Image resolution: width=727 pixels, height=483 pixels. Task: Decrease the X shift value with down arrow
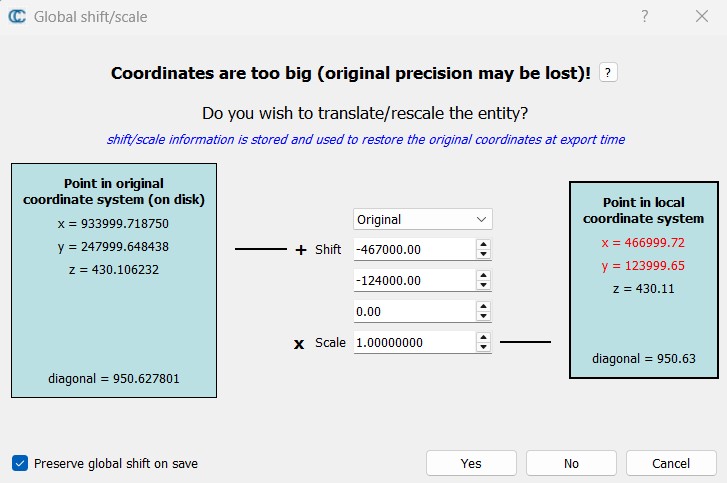[484, 254]
